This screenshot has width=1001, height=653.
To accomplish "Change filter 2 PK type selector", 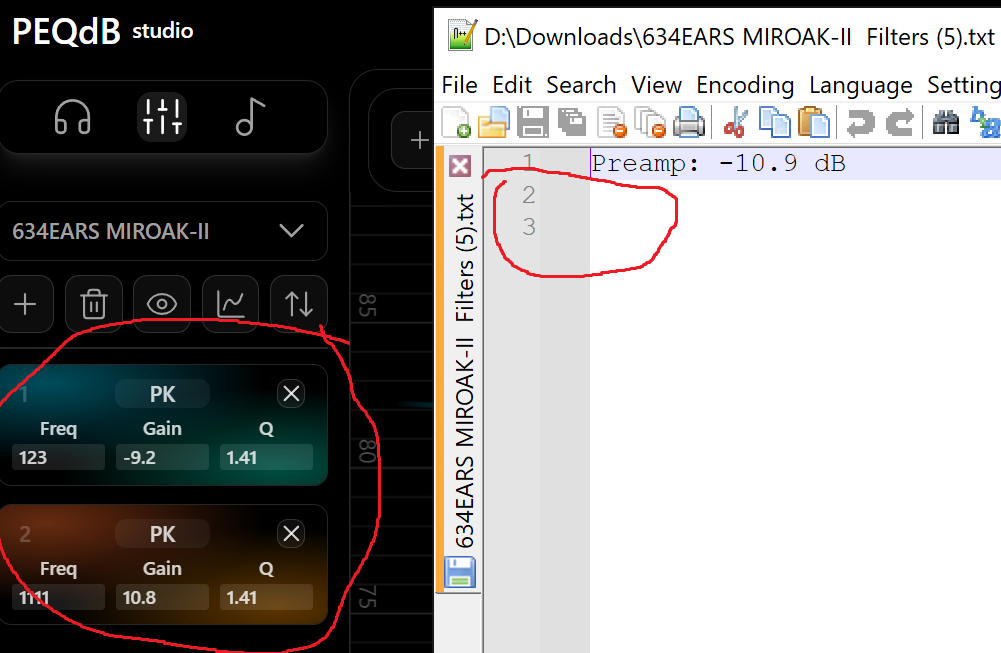I will pos(162,534).
